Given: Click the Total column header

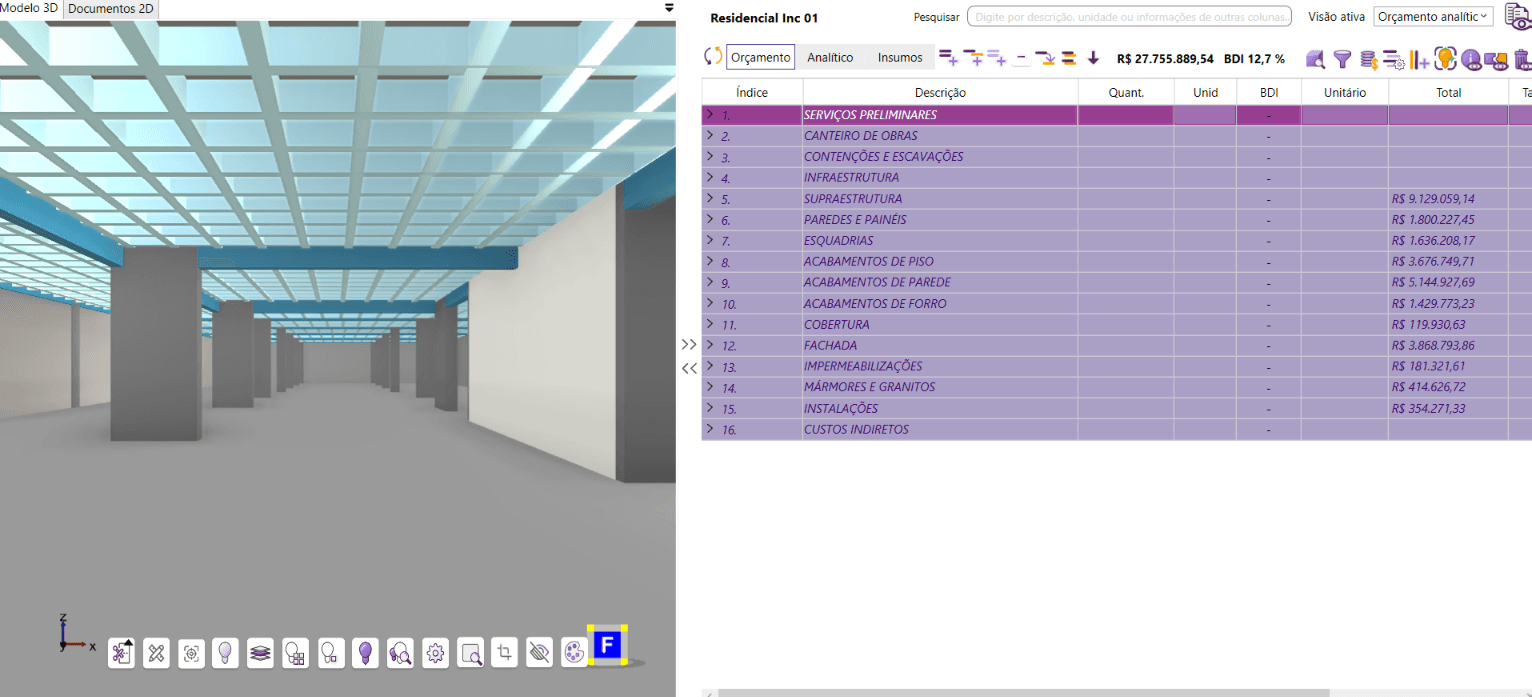Looking at the screenshot, I should click(1448, 92).
